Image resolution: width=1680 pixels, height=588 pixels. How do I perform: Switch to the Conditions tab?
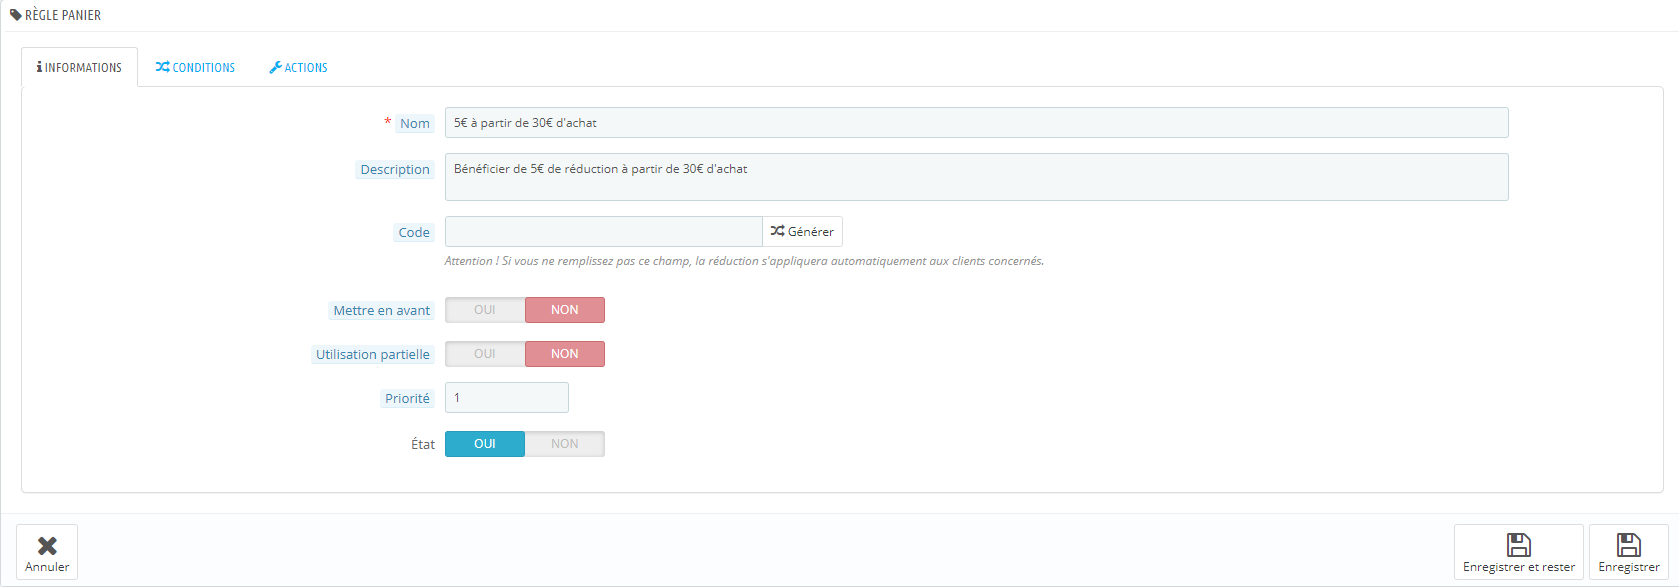[x=195, y=67]
